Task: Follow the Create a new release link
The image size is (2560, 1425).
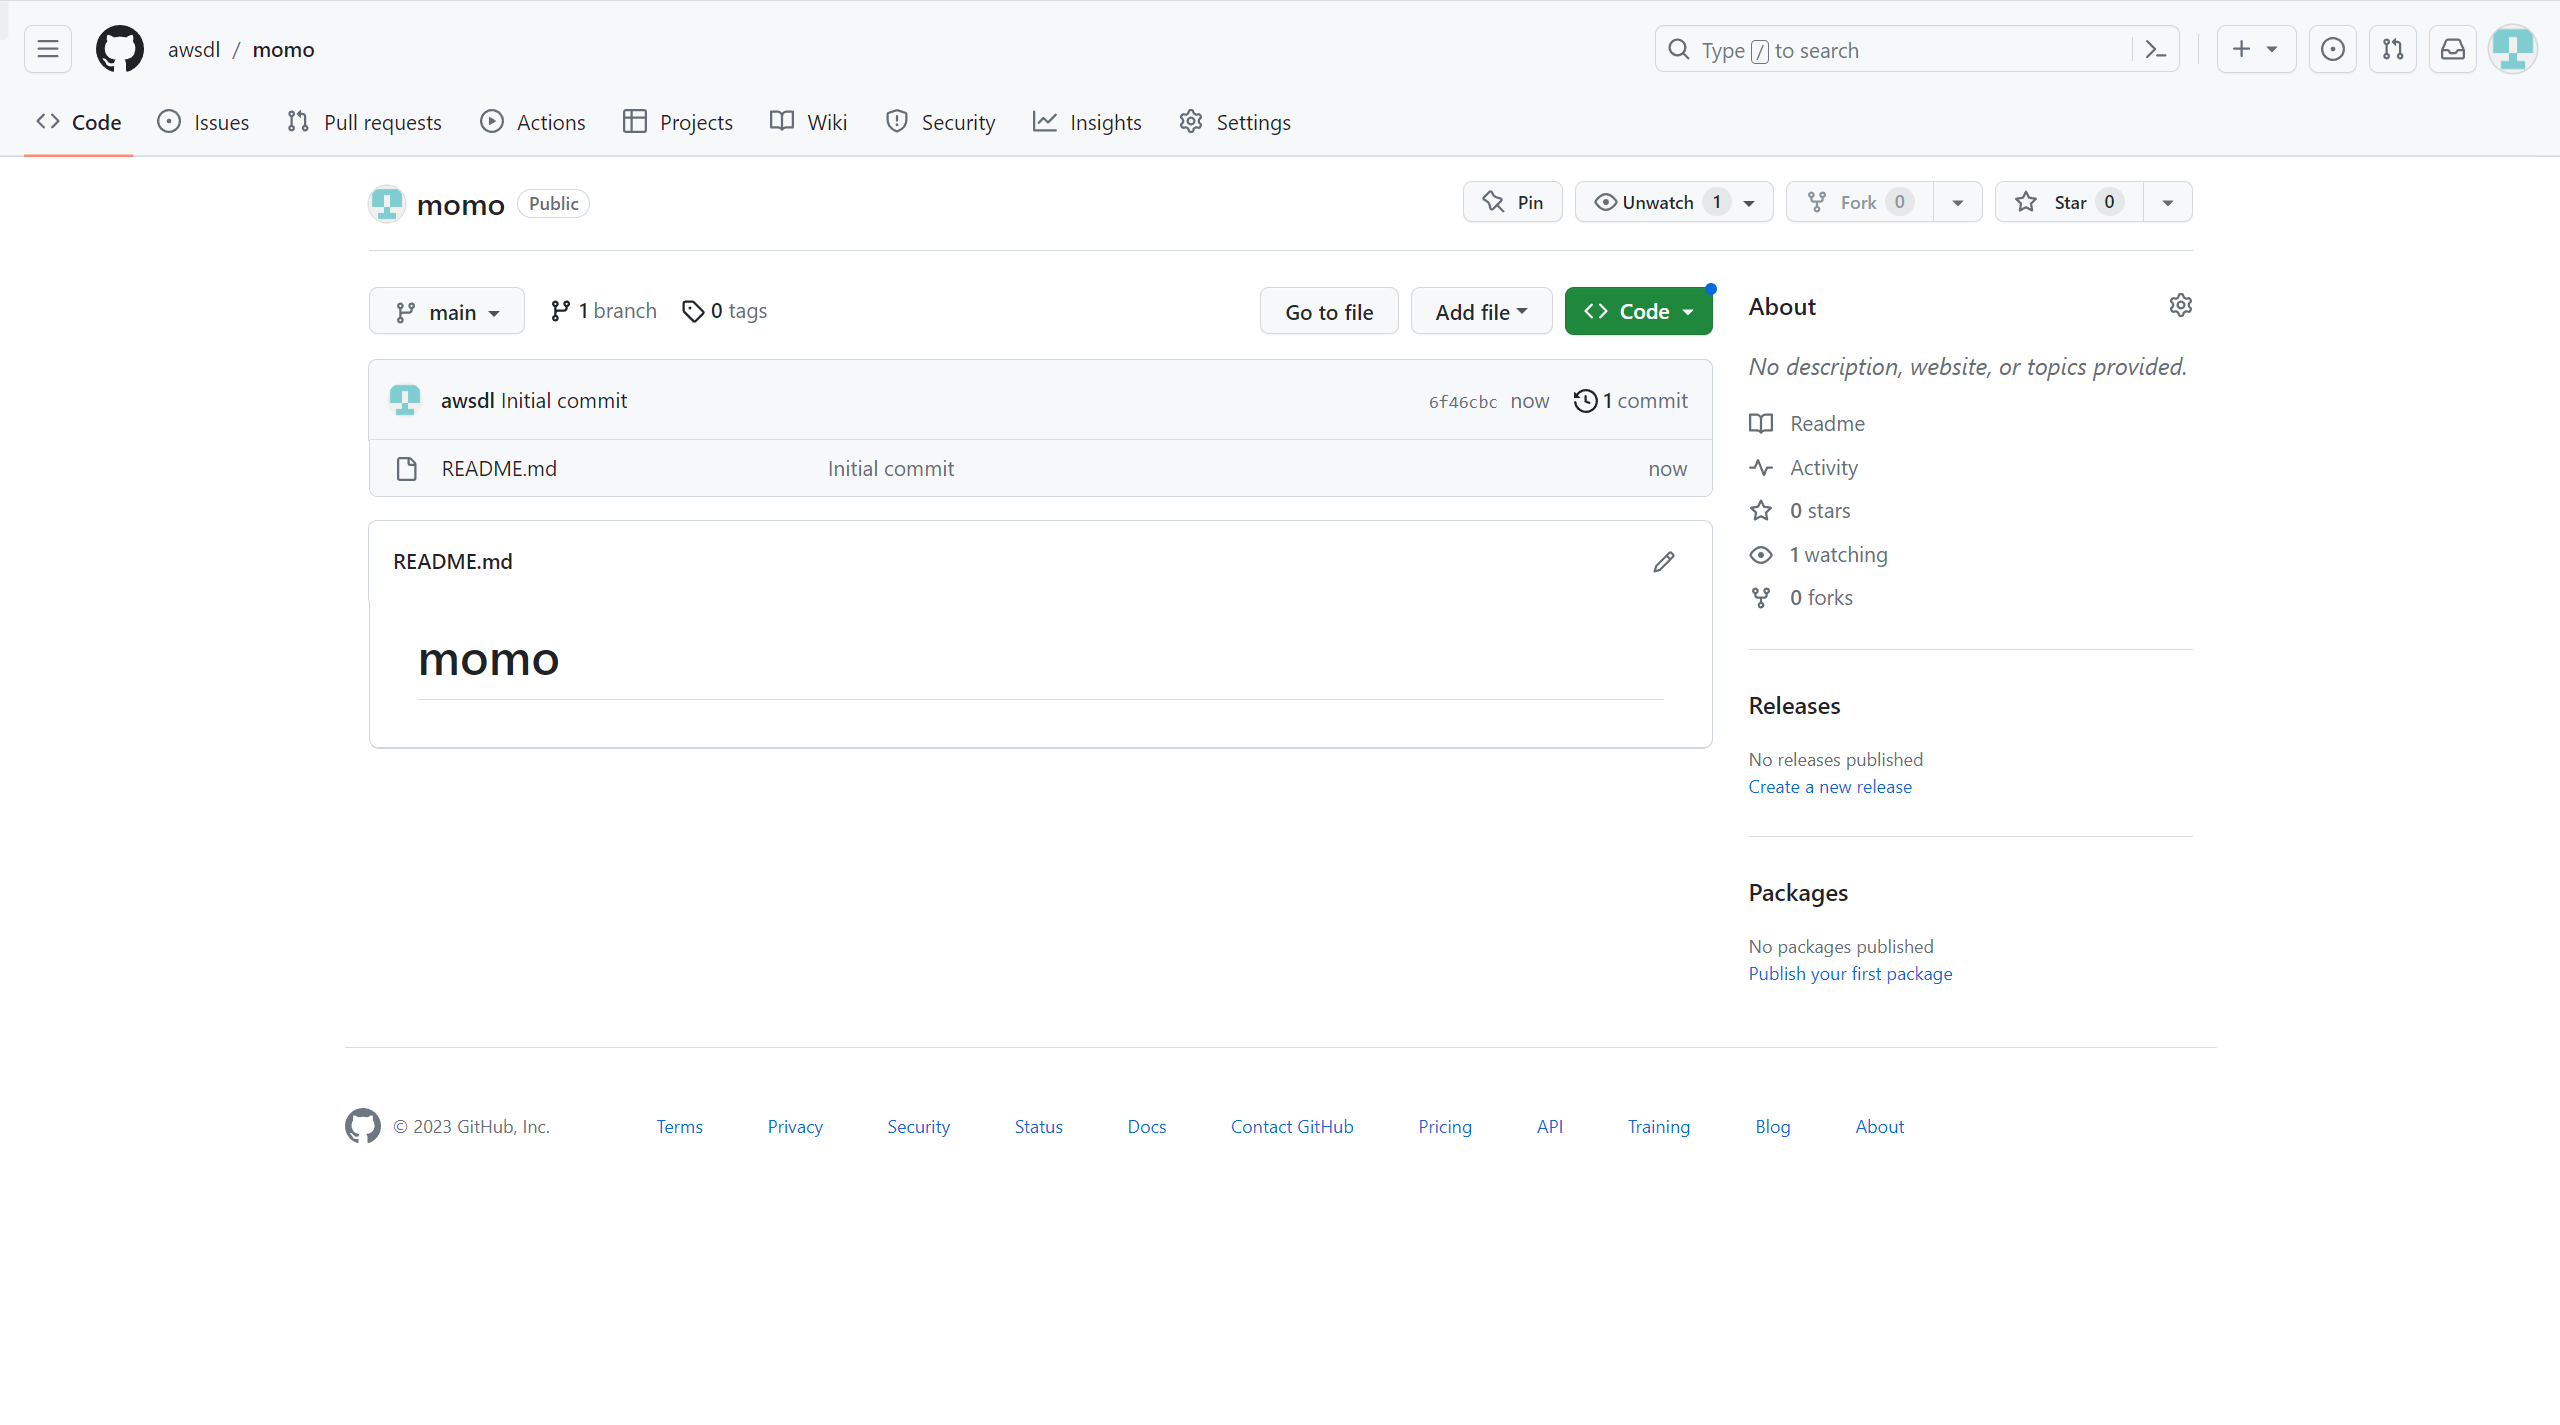Action: pyautogui.click(x=1829, y=787)
